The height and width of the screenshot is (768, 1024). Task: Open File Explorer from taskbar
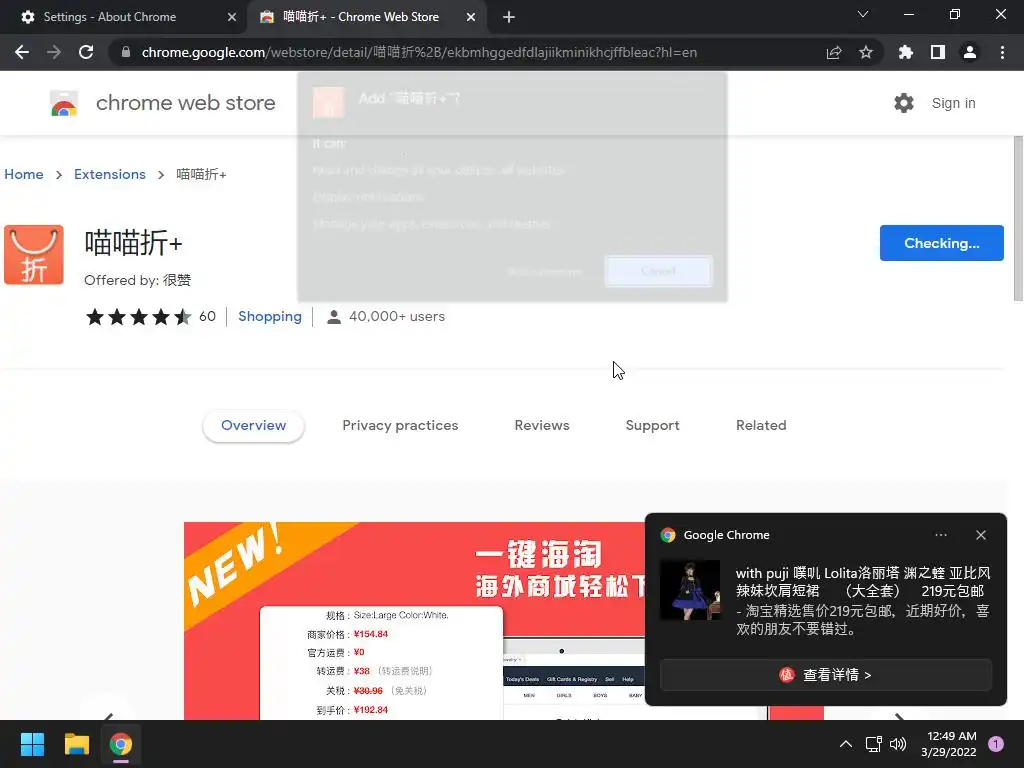[x=76, y=744]
